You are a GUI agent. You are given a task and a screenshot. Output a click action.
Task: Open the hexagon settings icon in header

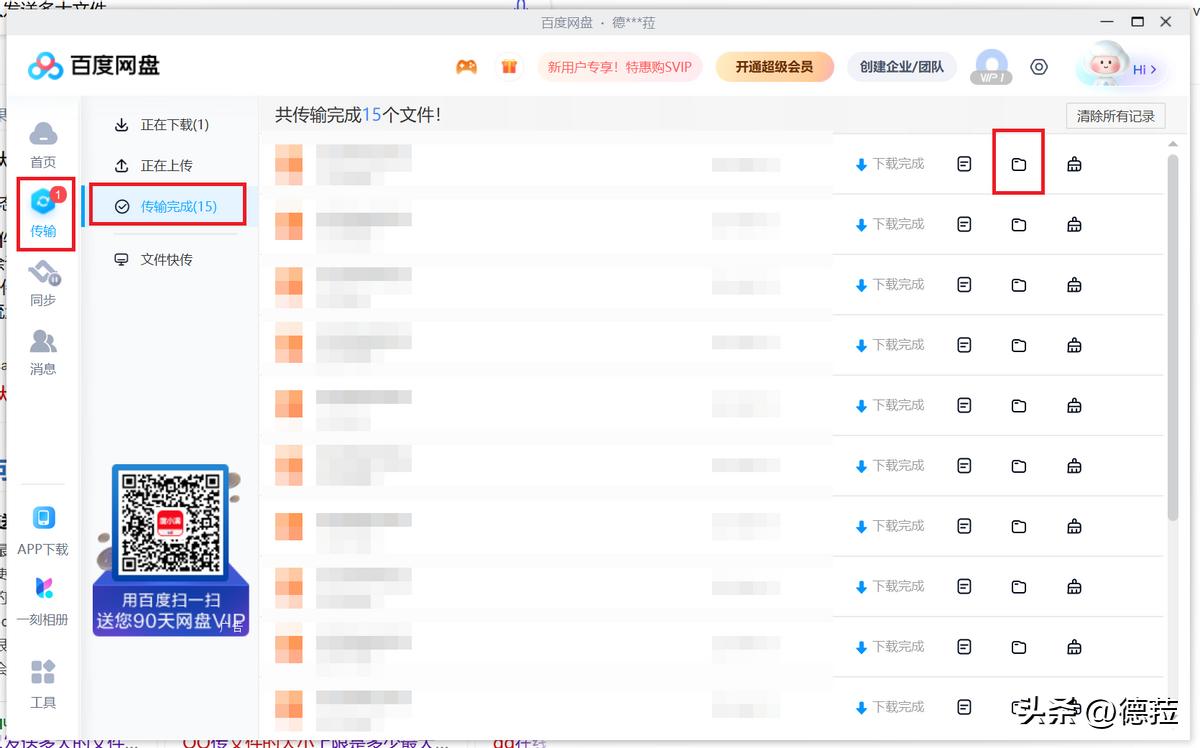(x=1039, y=67)
